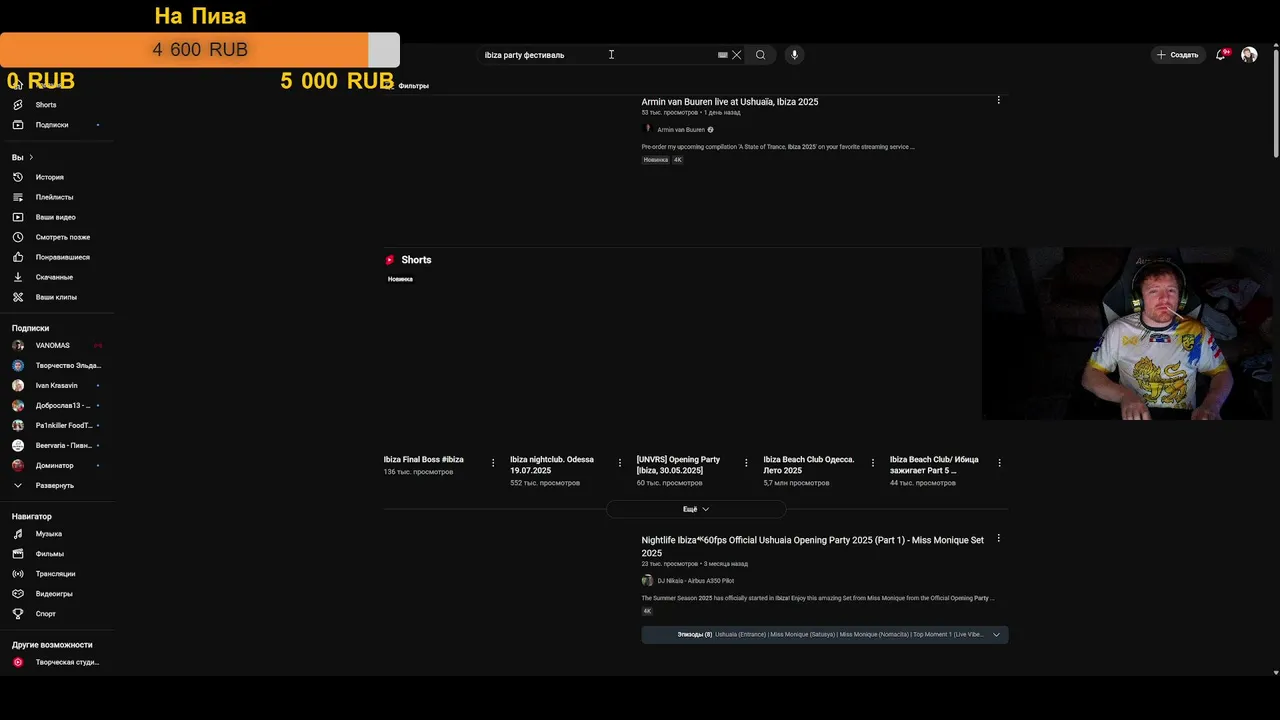Open Творчество Эльда... channel subscription
Viewport: 1280px width, 720px height.
point(56,365)
